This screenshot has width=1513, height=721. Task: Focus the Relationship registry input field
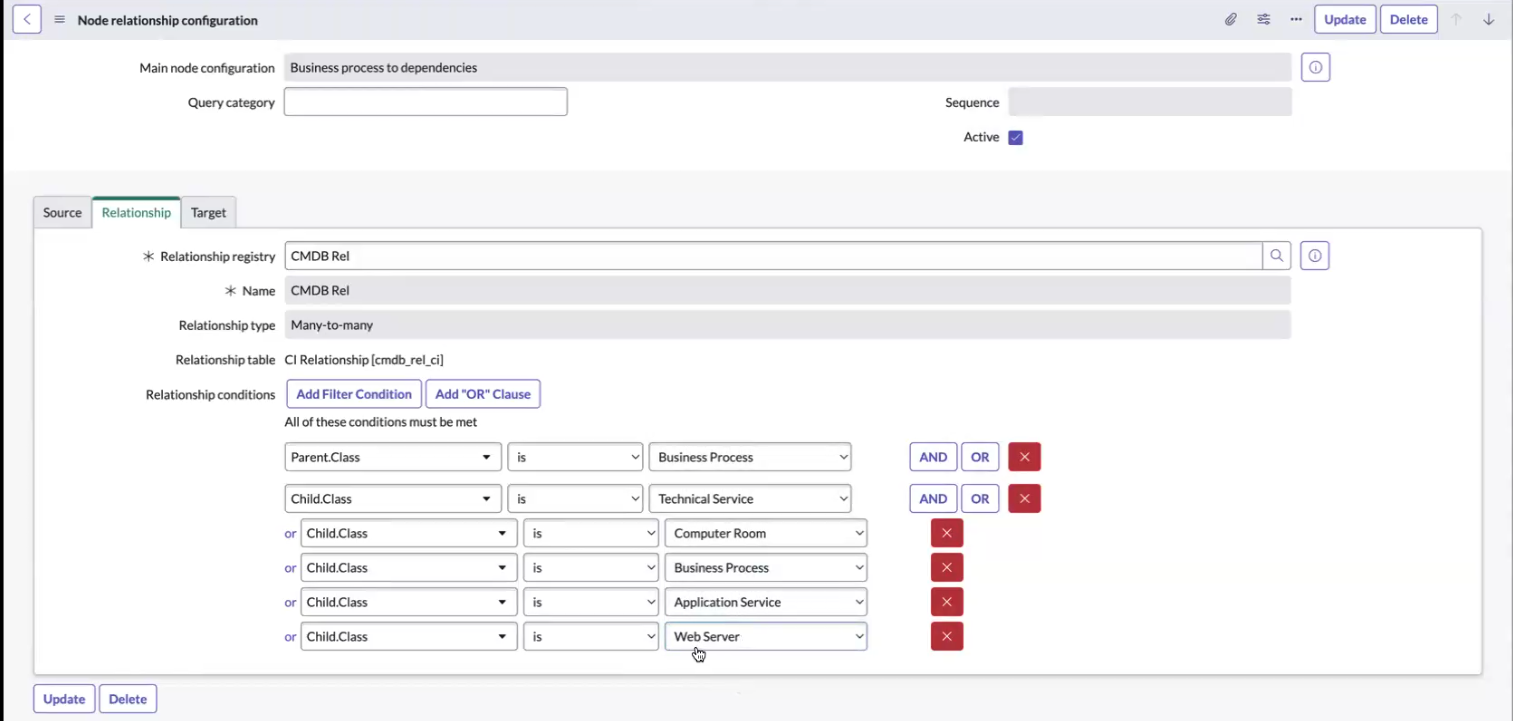[774, 256]
